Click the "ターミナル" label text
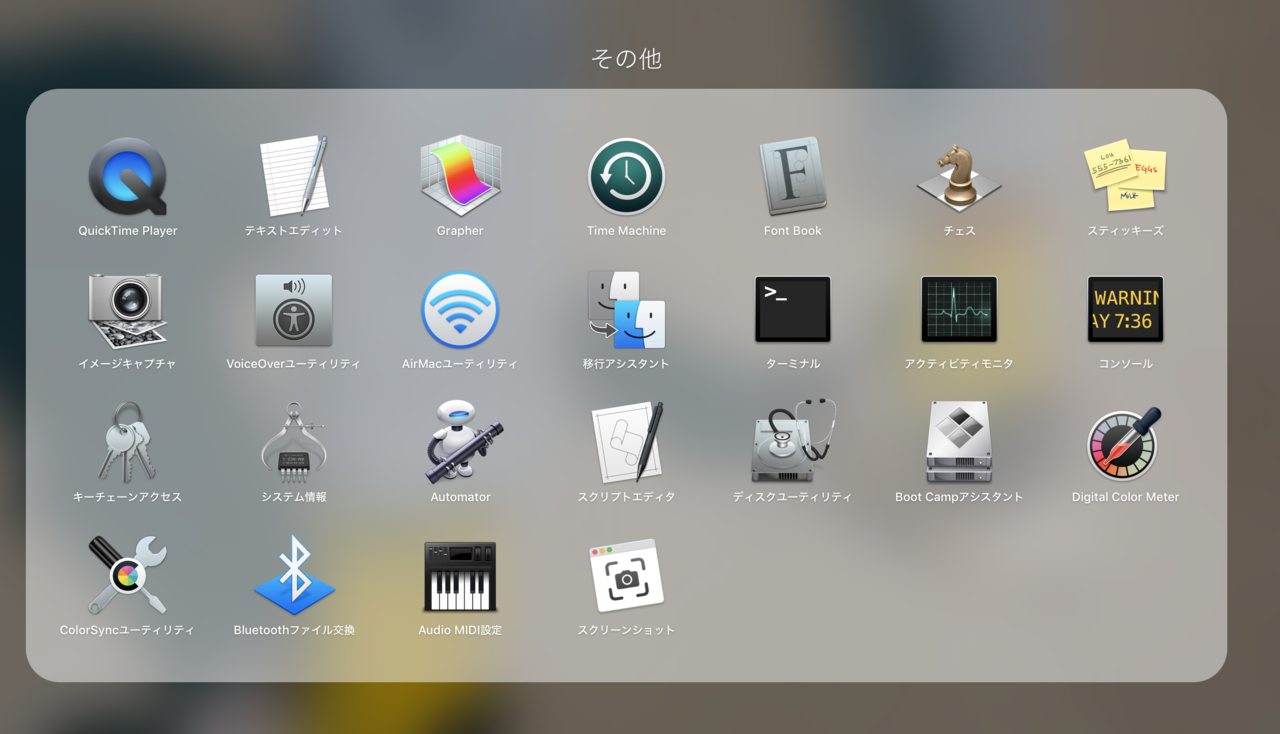 pyautogui.click(x=793, y=364)
